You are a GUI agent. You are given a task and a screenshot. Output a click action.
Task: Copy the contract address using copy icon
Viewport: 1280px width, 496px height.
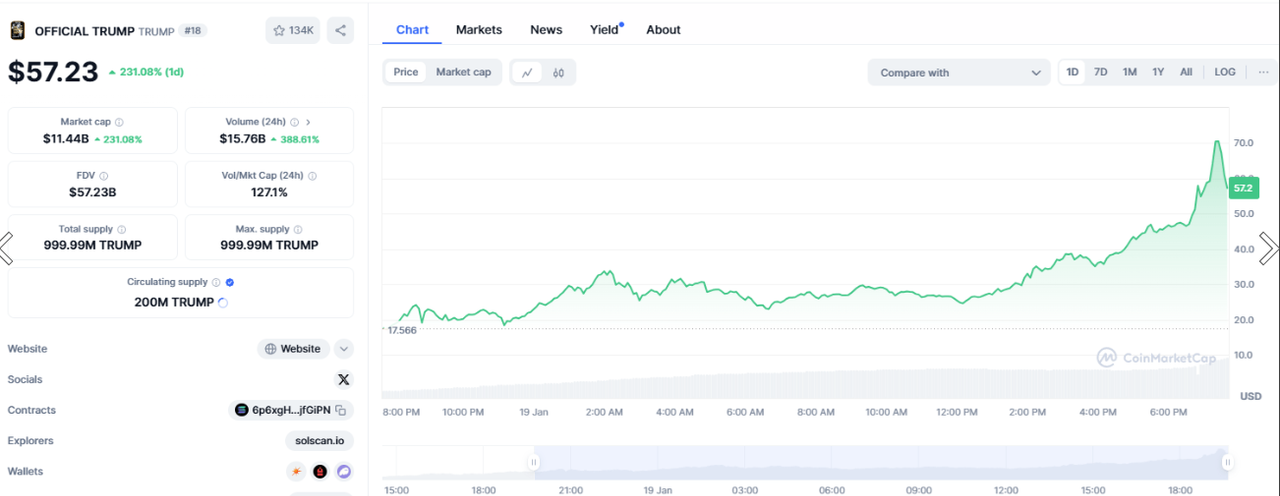point(340,410)
